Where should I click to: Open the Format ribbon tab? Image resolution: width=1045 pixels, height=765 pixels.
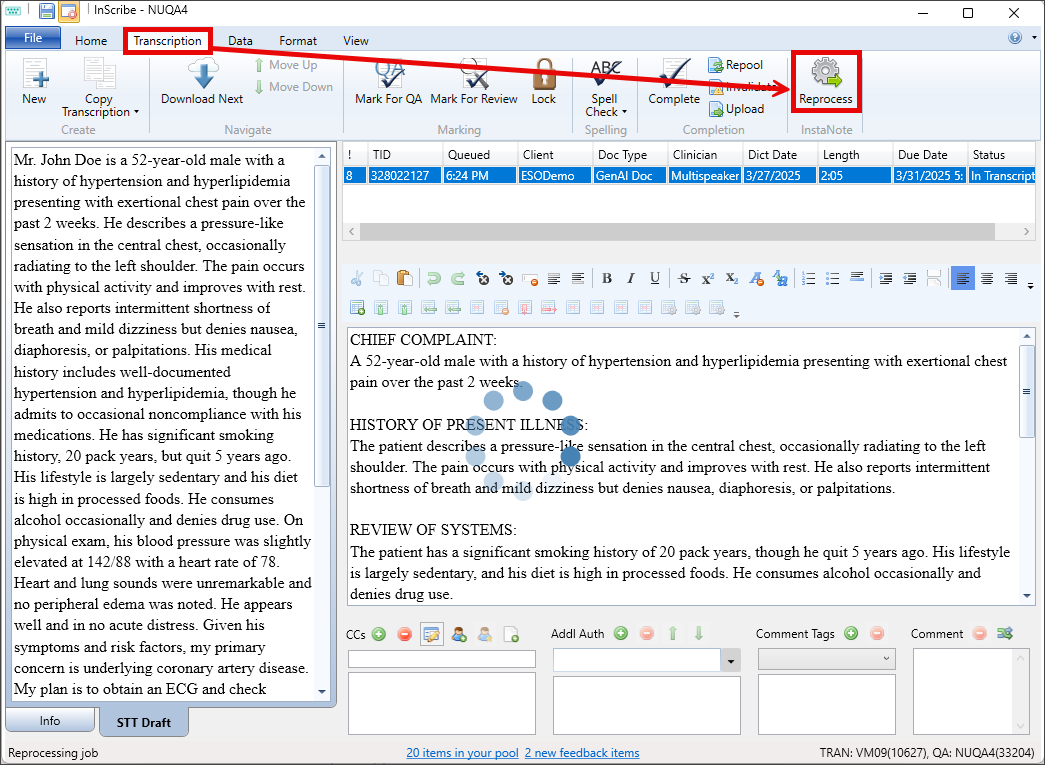[x=298, y=41]
